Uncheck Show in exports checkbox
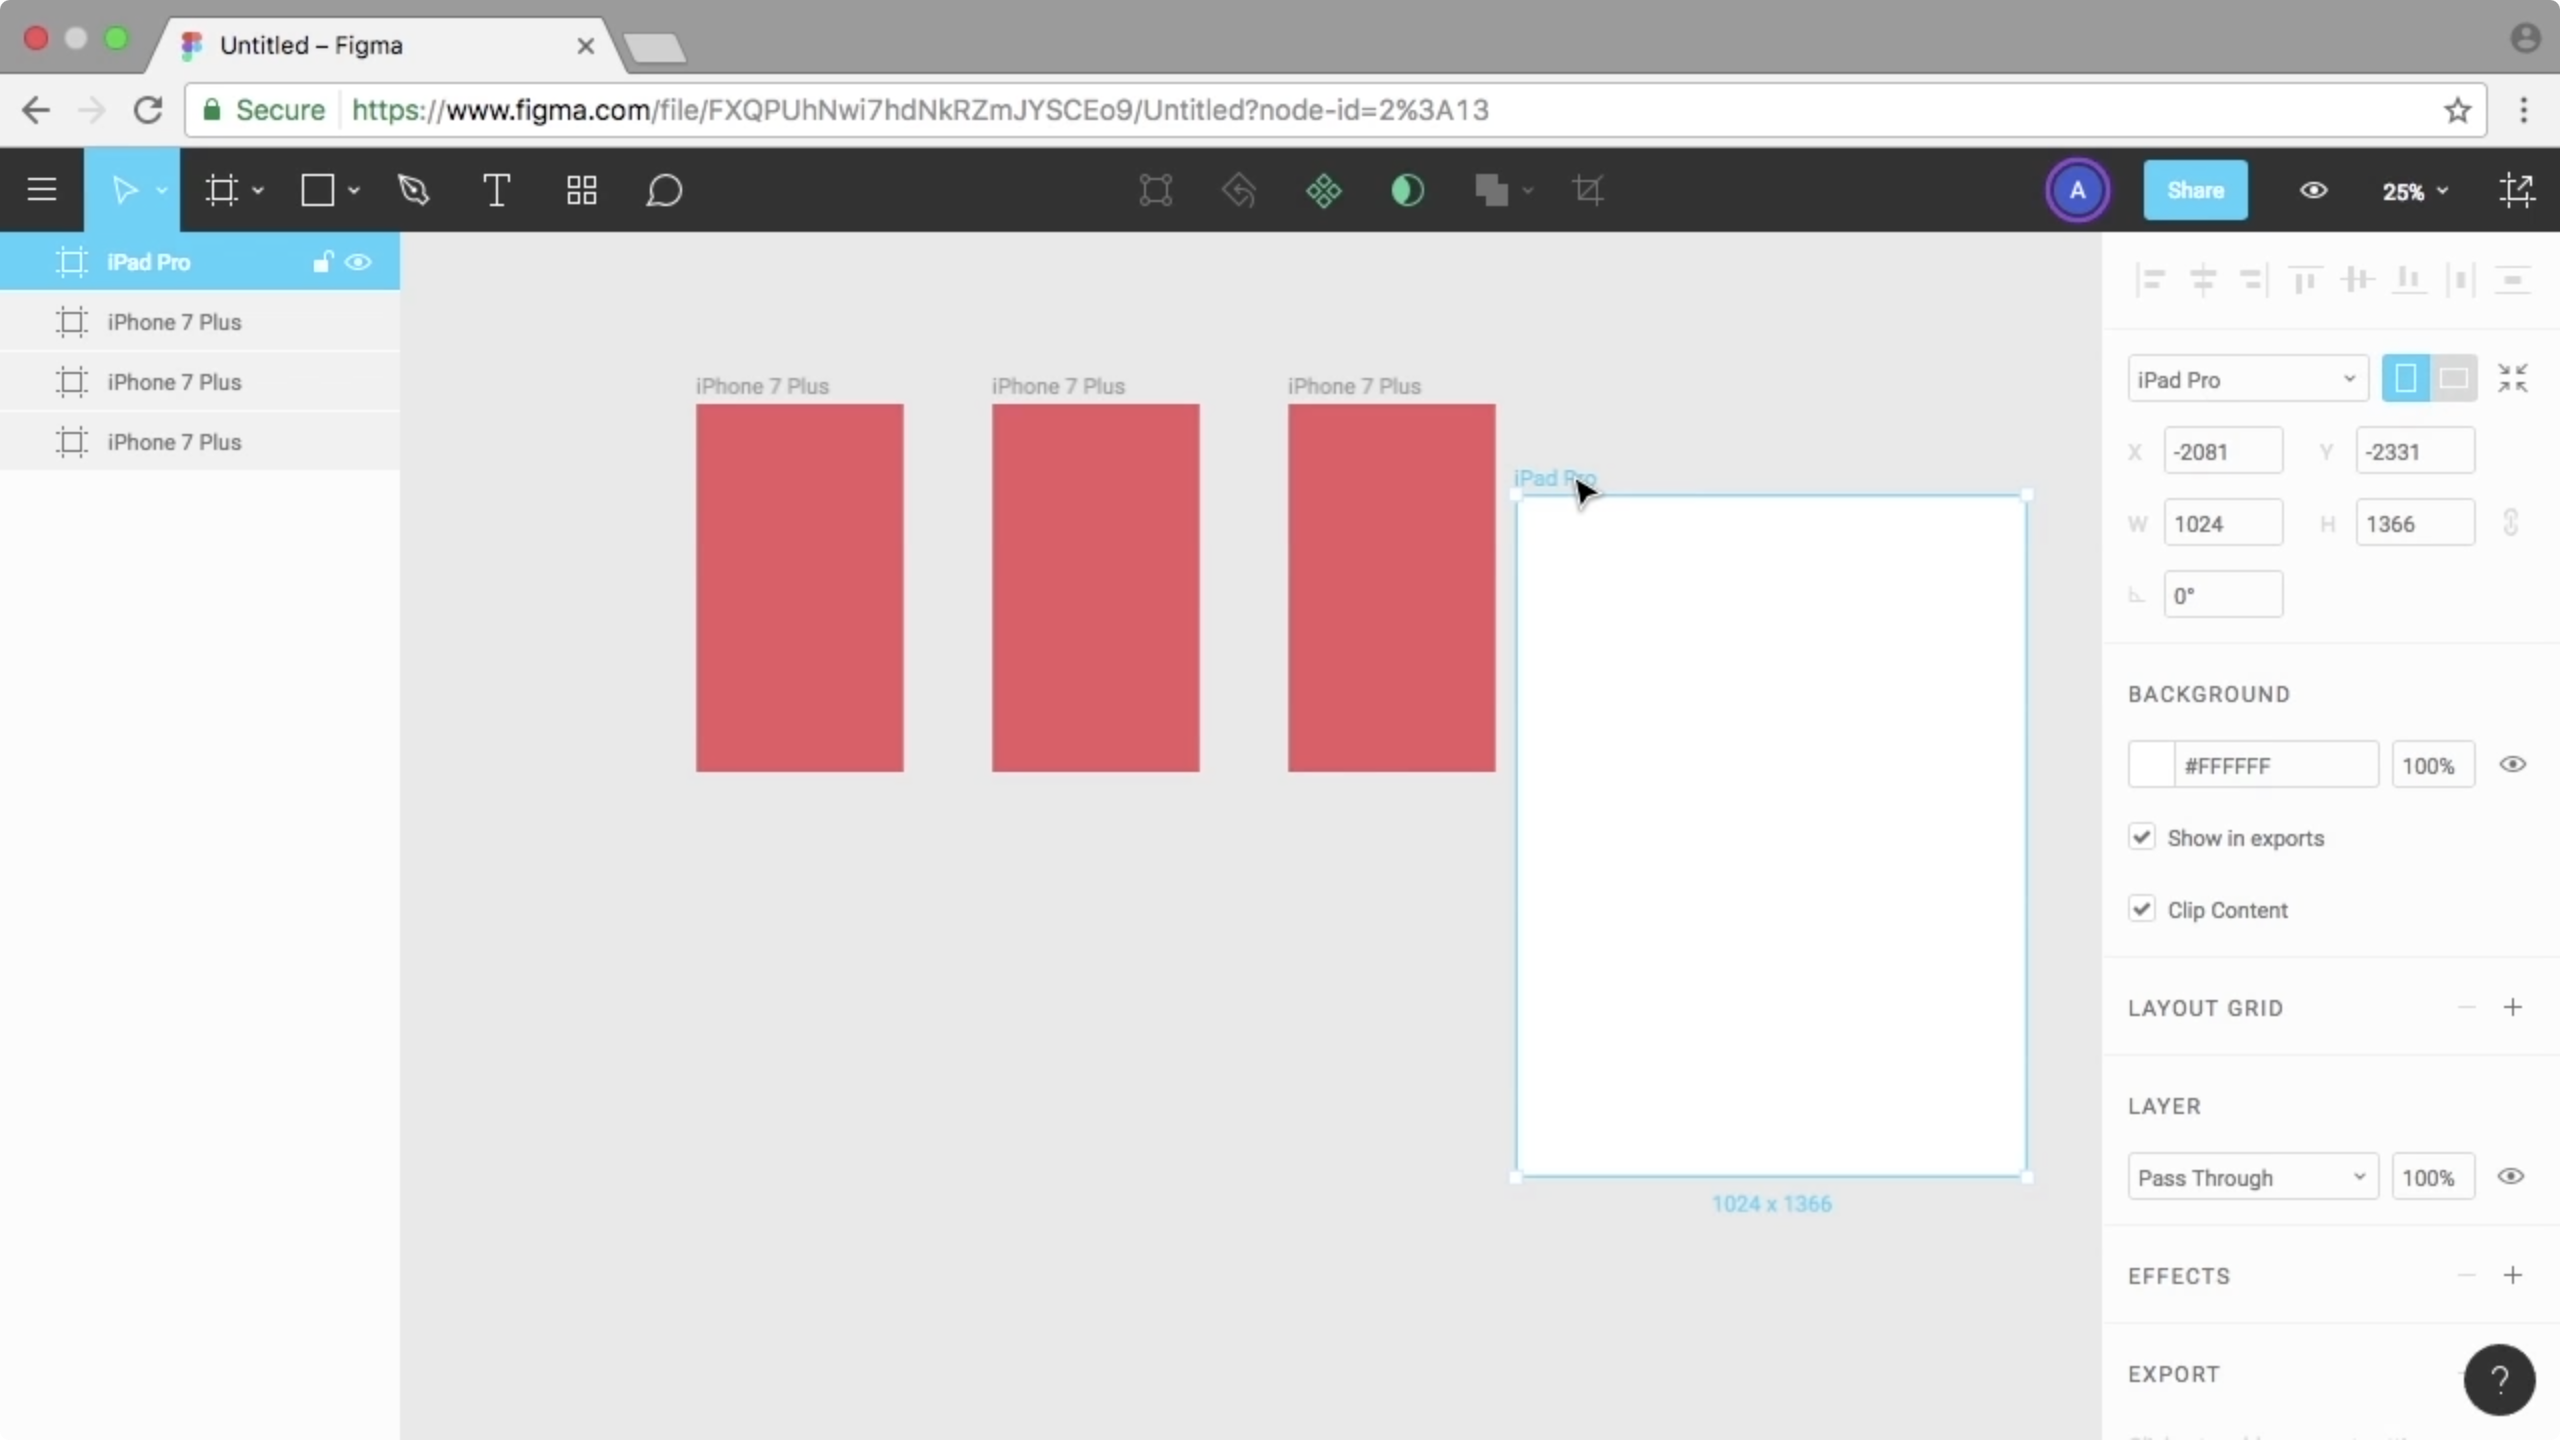This screenshot has width=2560, height=1440. [2141, 837]
